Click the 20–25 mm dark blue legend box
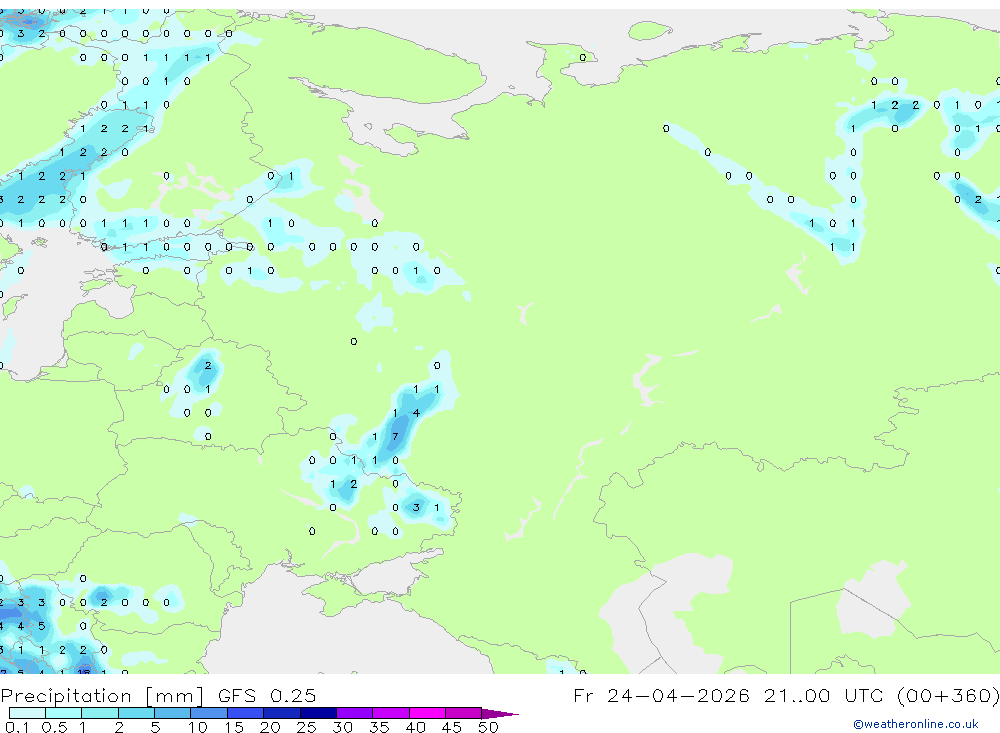 coord(282,713)
